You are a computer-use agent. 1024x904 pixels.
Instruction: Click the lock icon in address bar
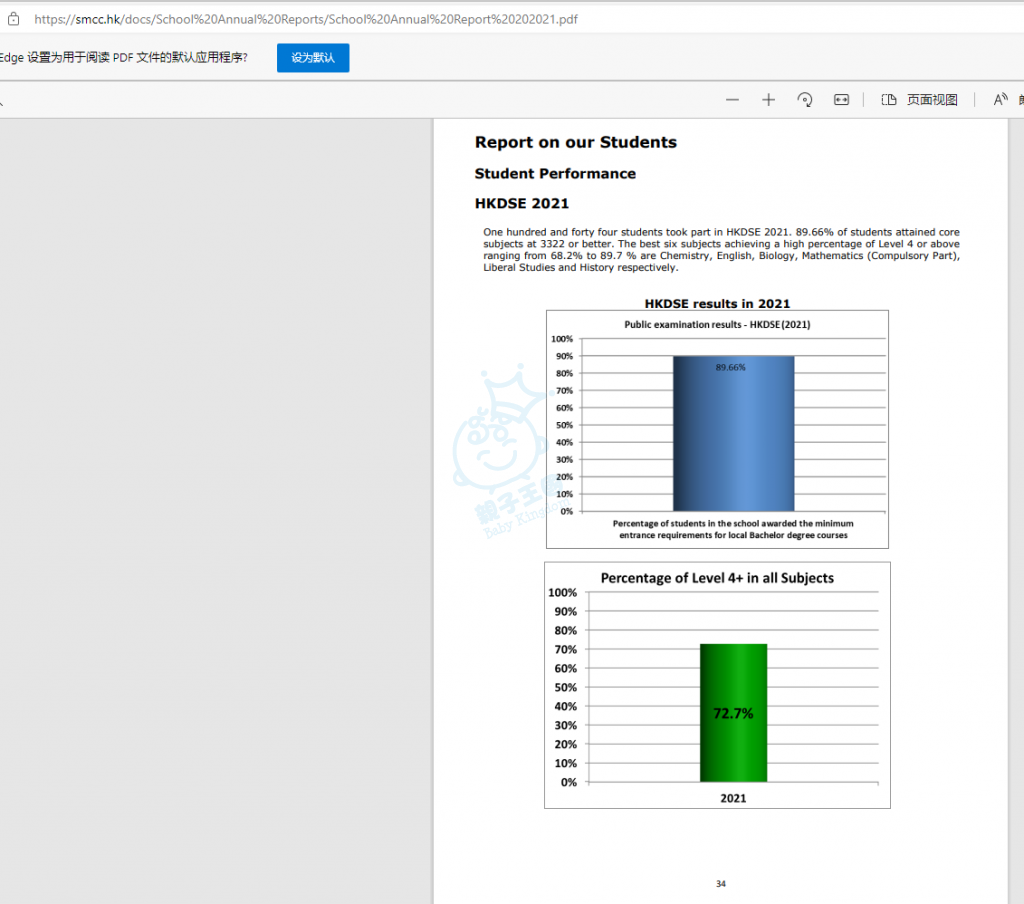tap(14, 19)
